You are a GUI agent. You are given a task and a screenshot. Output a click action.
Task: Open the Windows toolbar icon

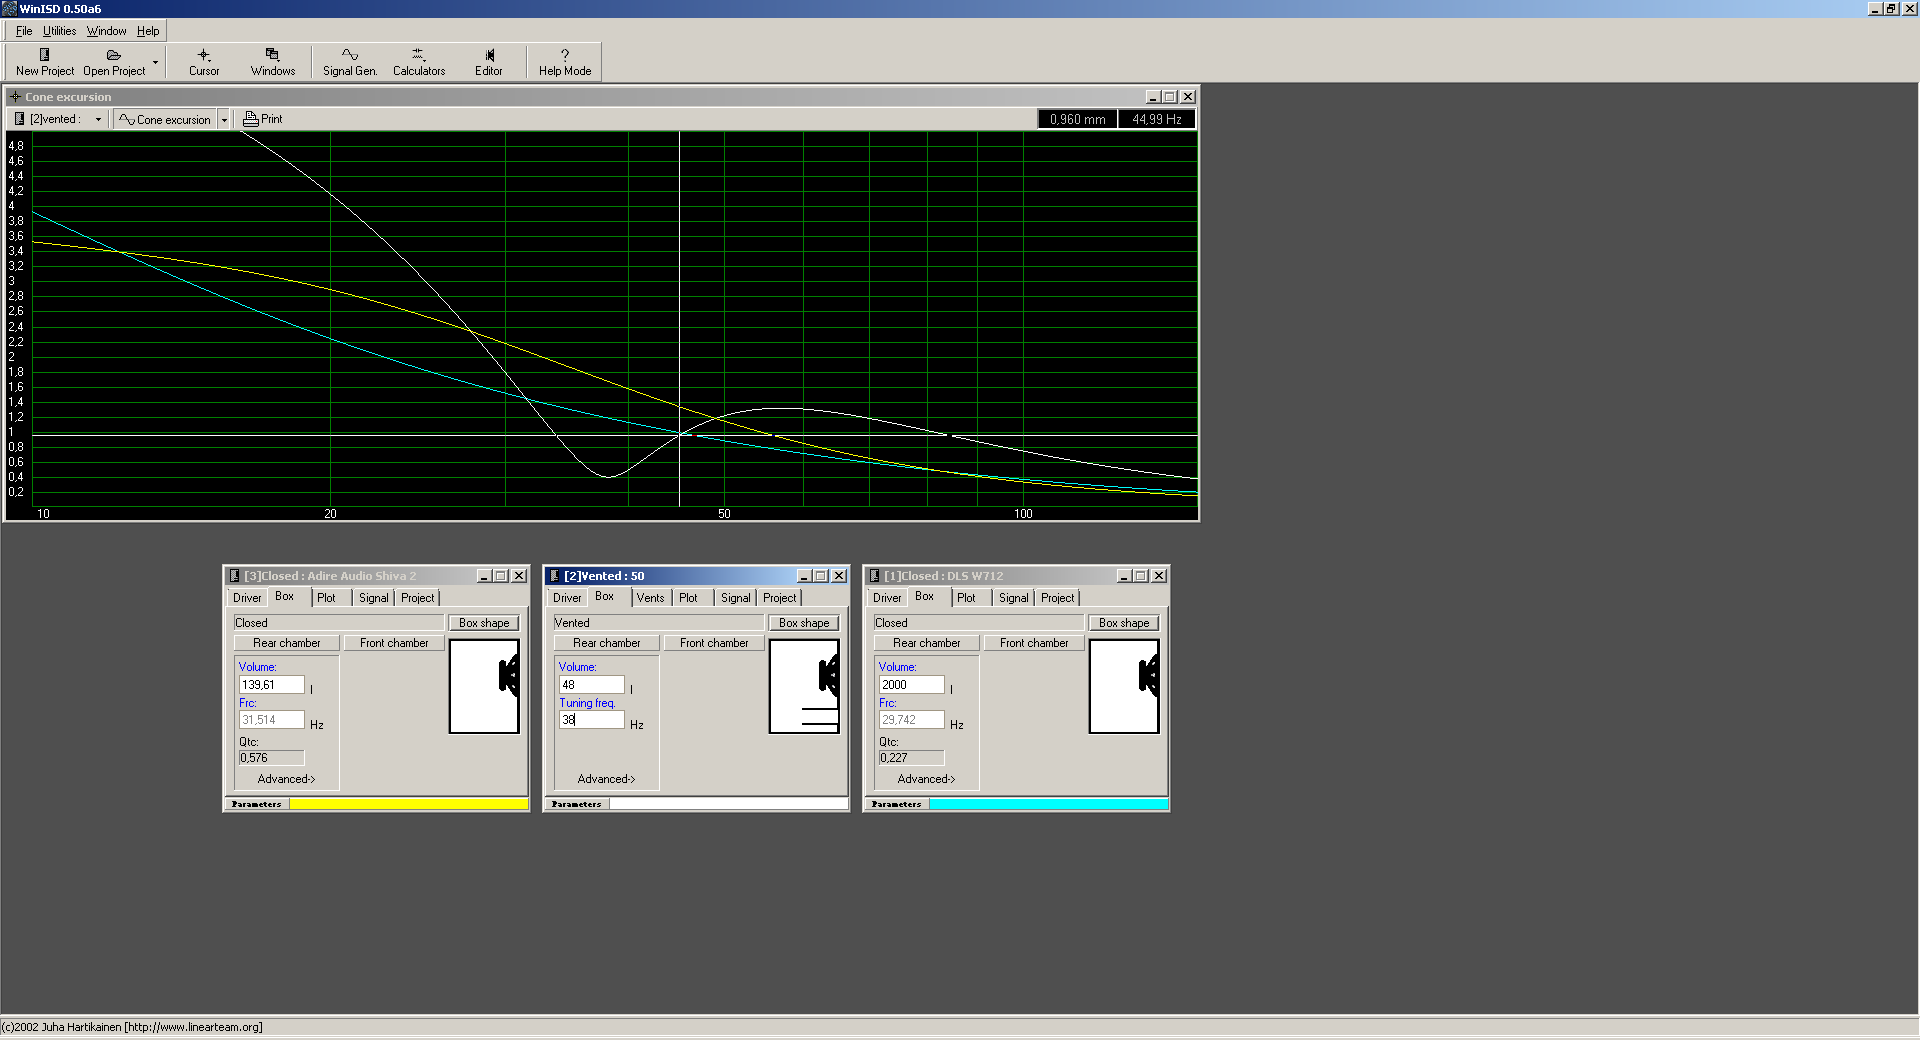tap(272, 56)
